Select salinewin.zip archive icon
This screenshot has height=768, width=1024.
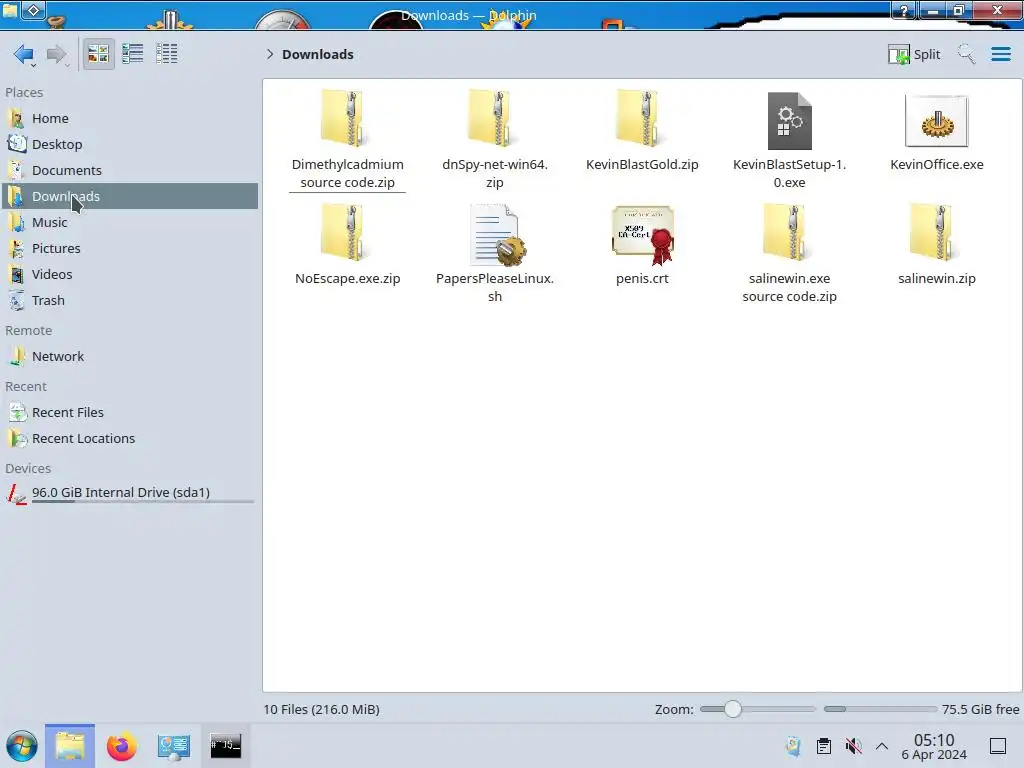tap(936, 233)
